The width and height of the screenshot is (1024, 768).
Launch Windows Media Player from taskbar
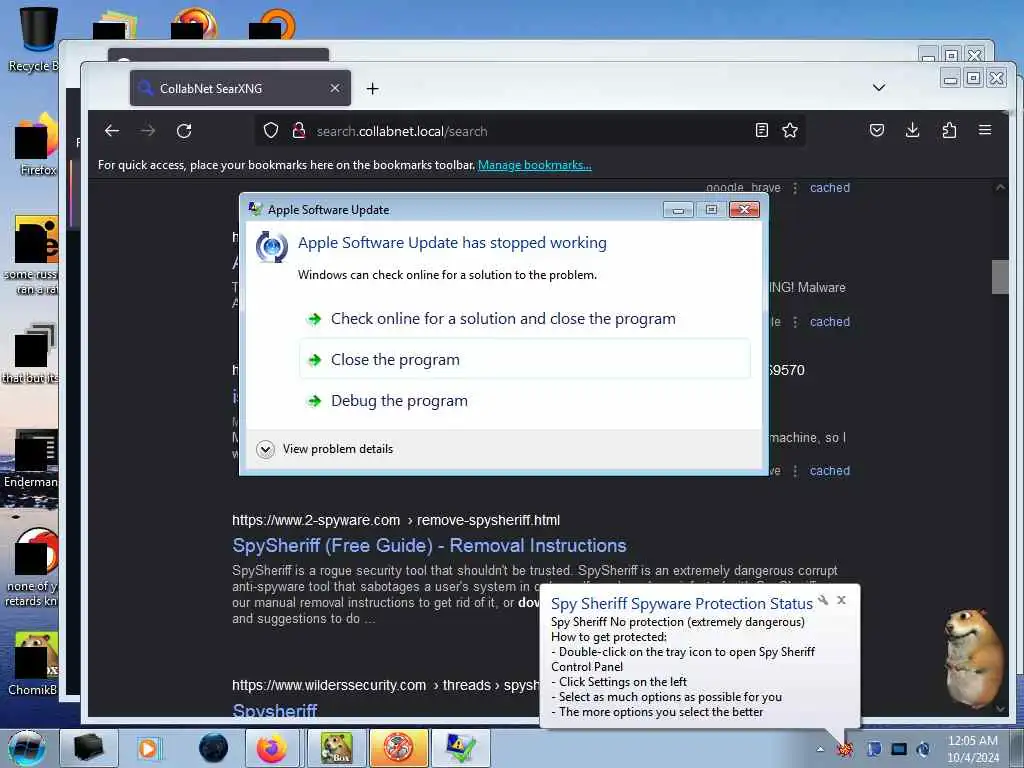(x=148, y=748)
